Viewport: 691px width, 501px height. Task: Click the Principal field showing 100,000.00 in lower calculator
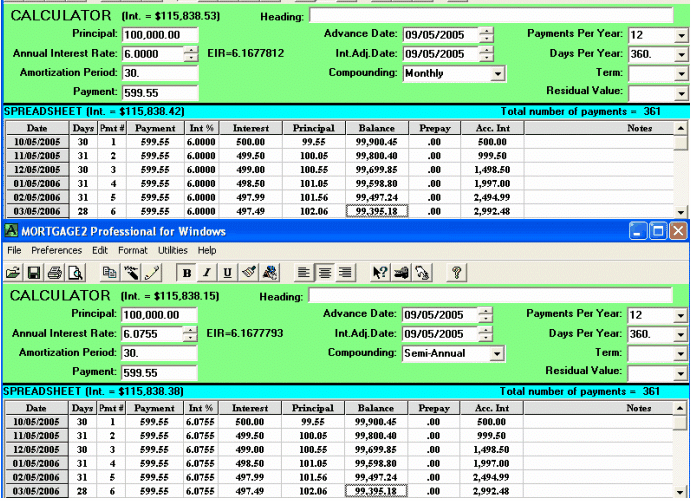pos(159,314)
